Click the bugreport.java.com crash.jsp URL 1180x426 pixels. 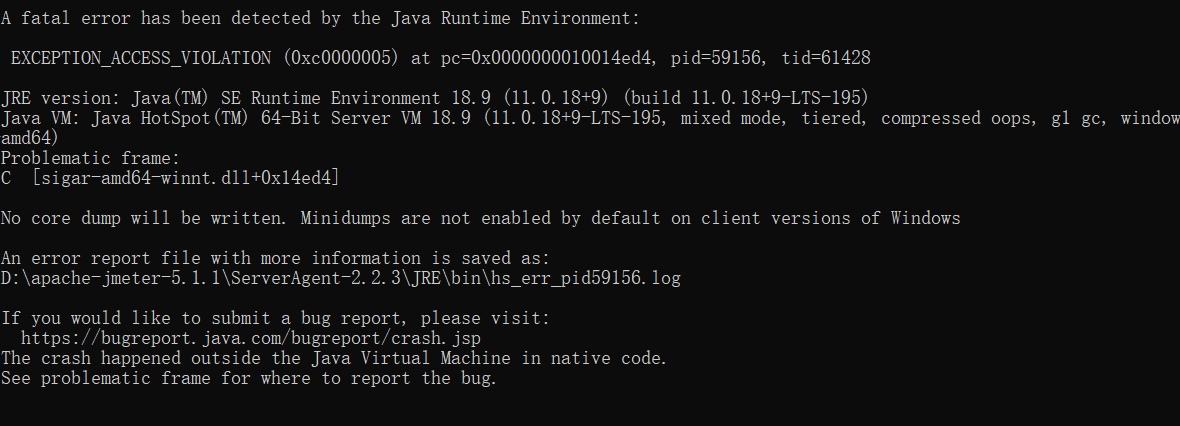pos(251,339)
